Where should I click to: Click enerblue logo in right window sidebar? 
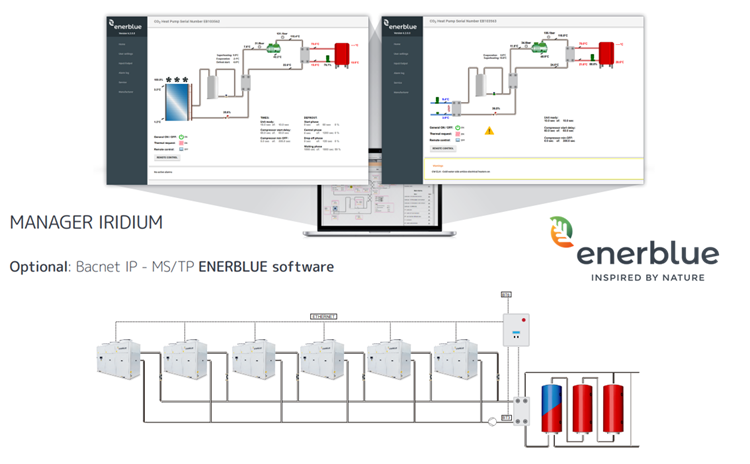[400, 24]
